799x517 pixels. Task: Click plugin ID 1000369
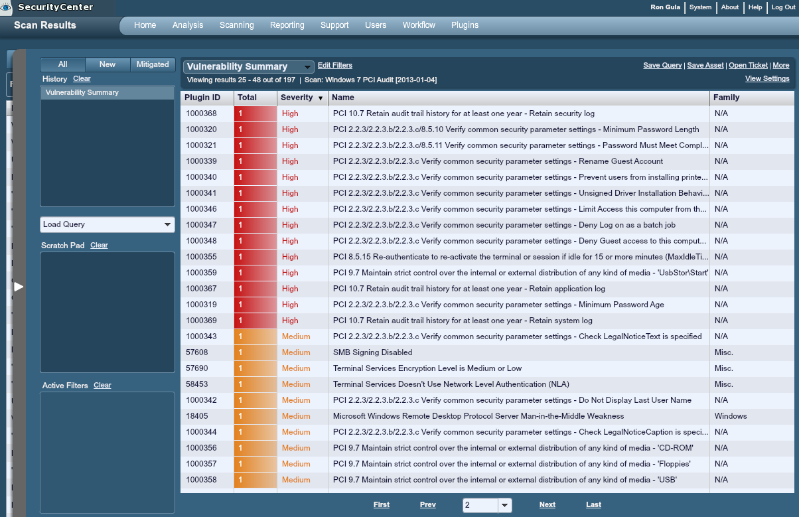[x=201, y=320]
